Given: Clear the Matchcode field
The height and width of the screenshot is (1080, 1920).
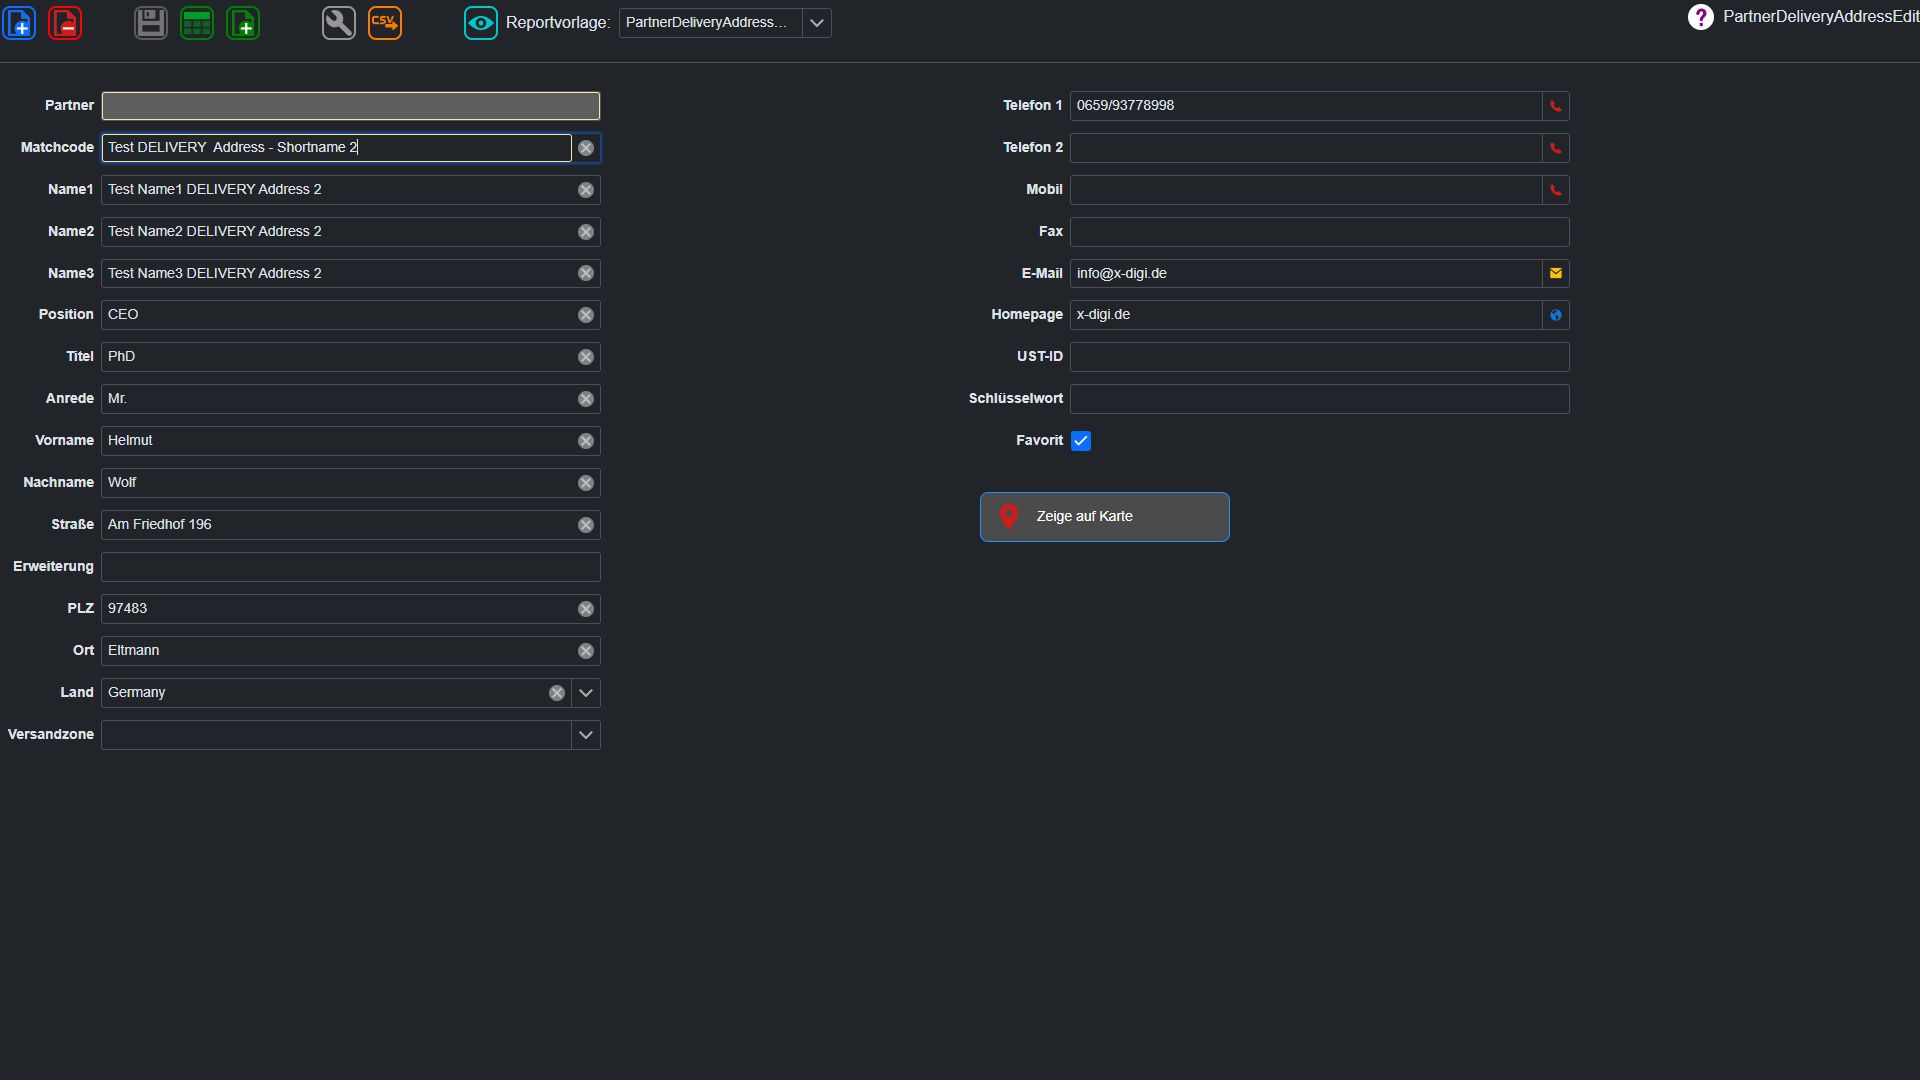Looking at the screenshot, I should 586,148.
